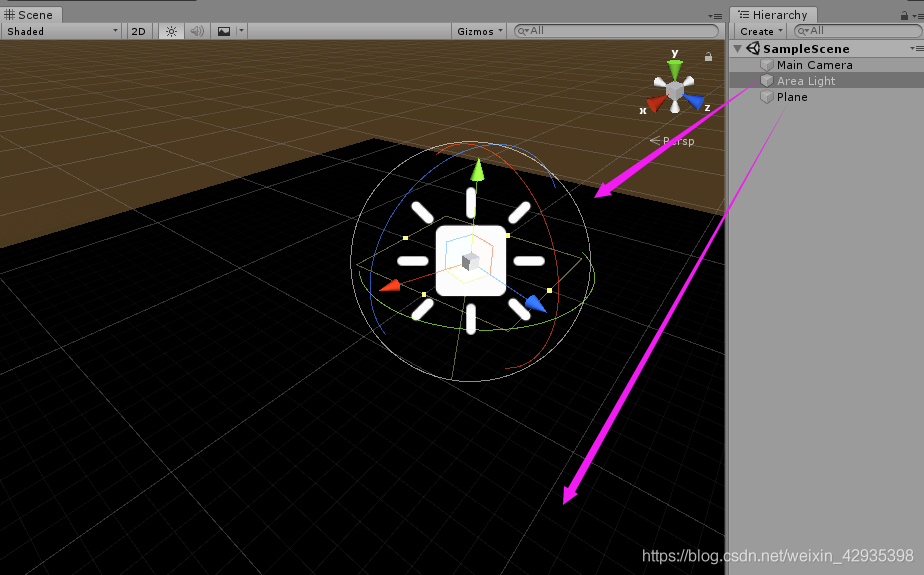Image resolution: width=924 pixels, height=575 pixels.
Task: Switch to the Scene tab
Action: [29, 15]
